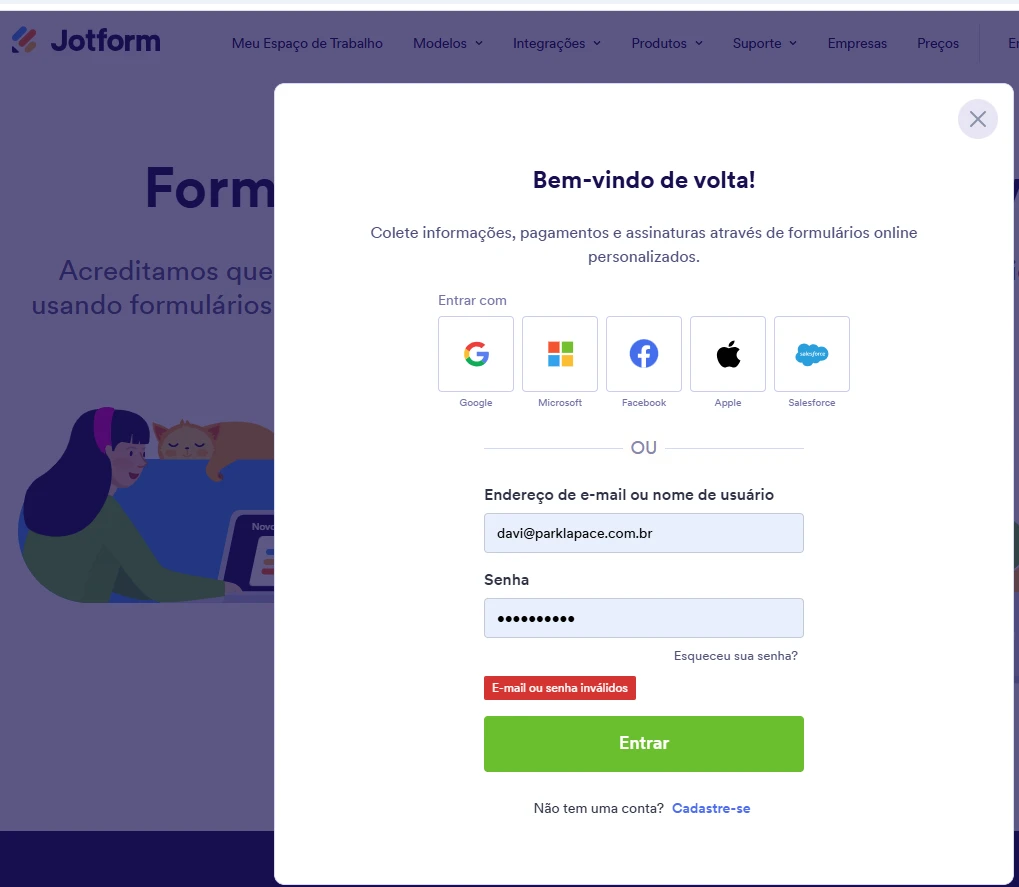
Task: Select Meu Espaço de Trabalho
Action: point(307,43)
